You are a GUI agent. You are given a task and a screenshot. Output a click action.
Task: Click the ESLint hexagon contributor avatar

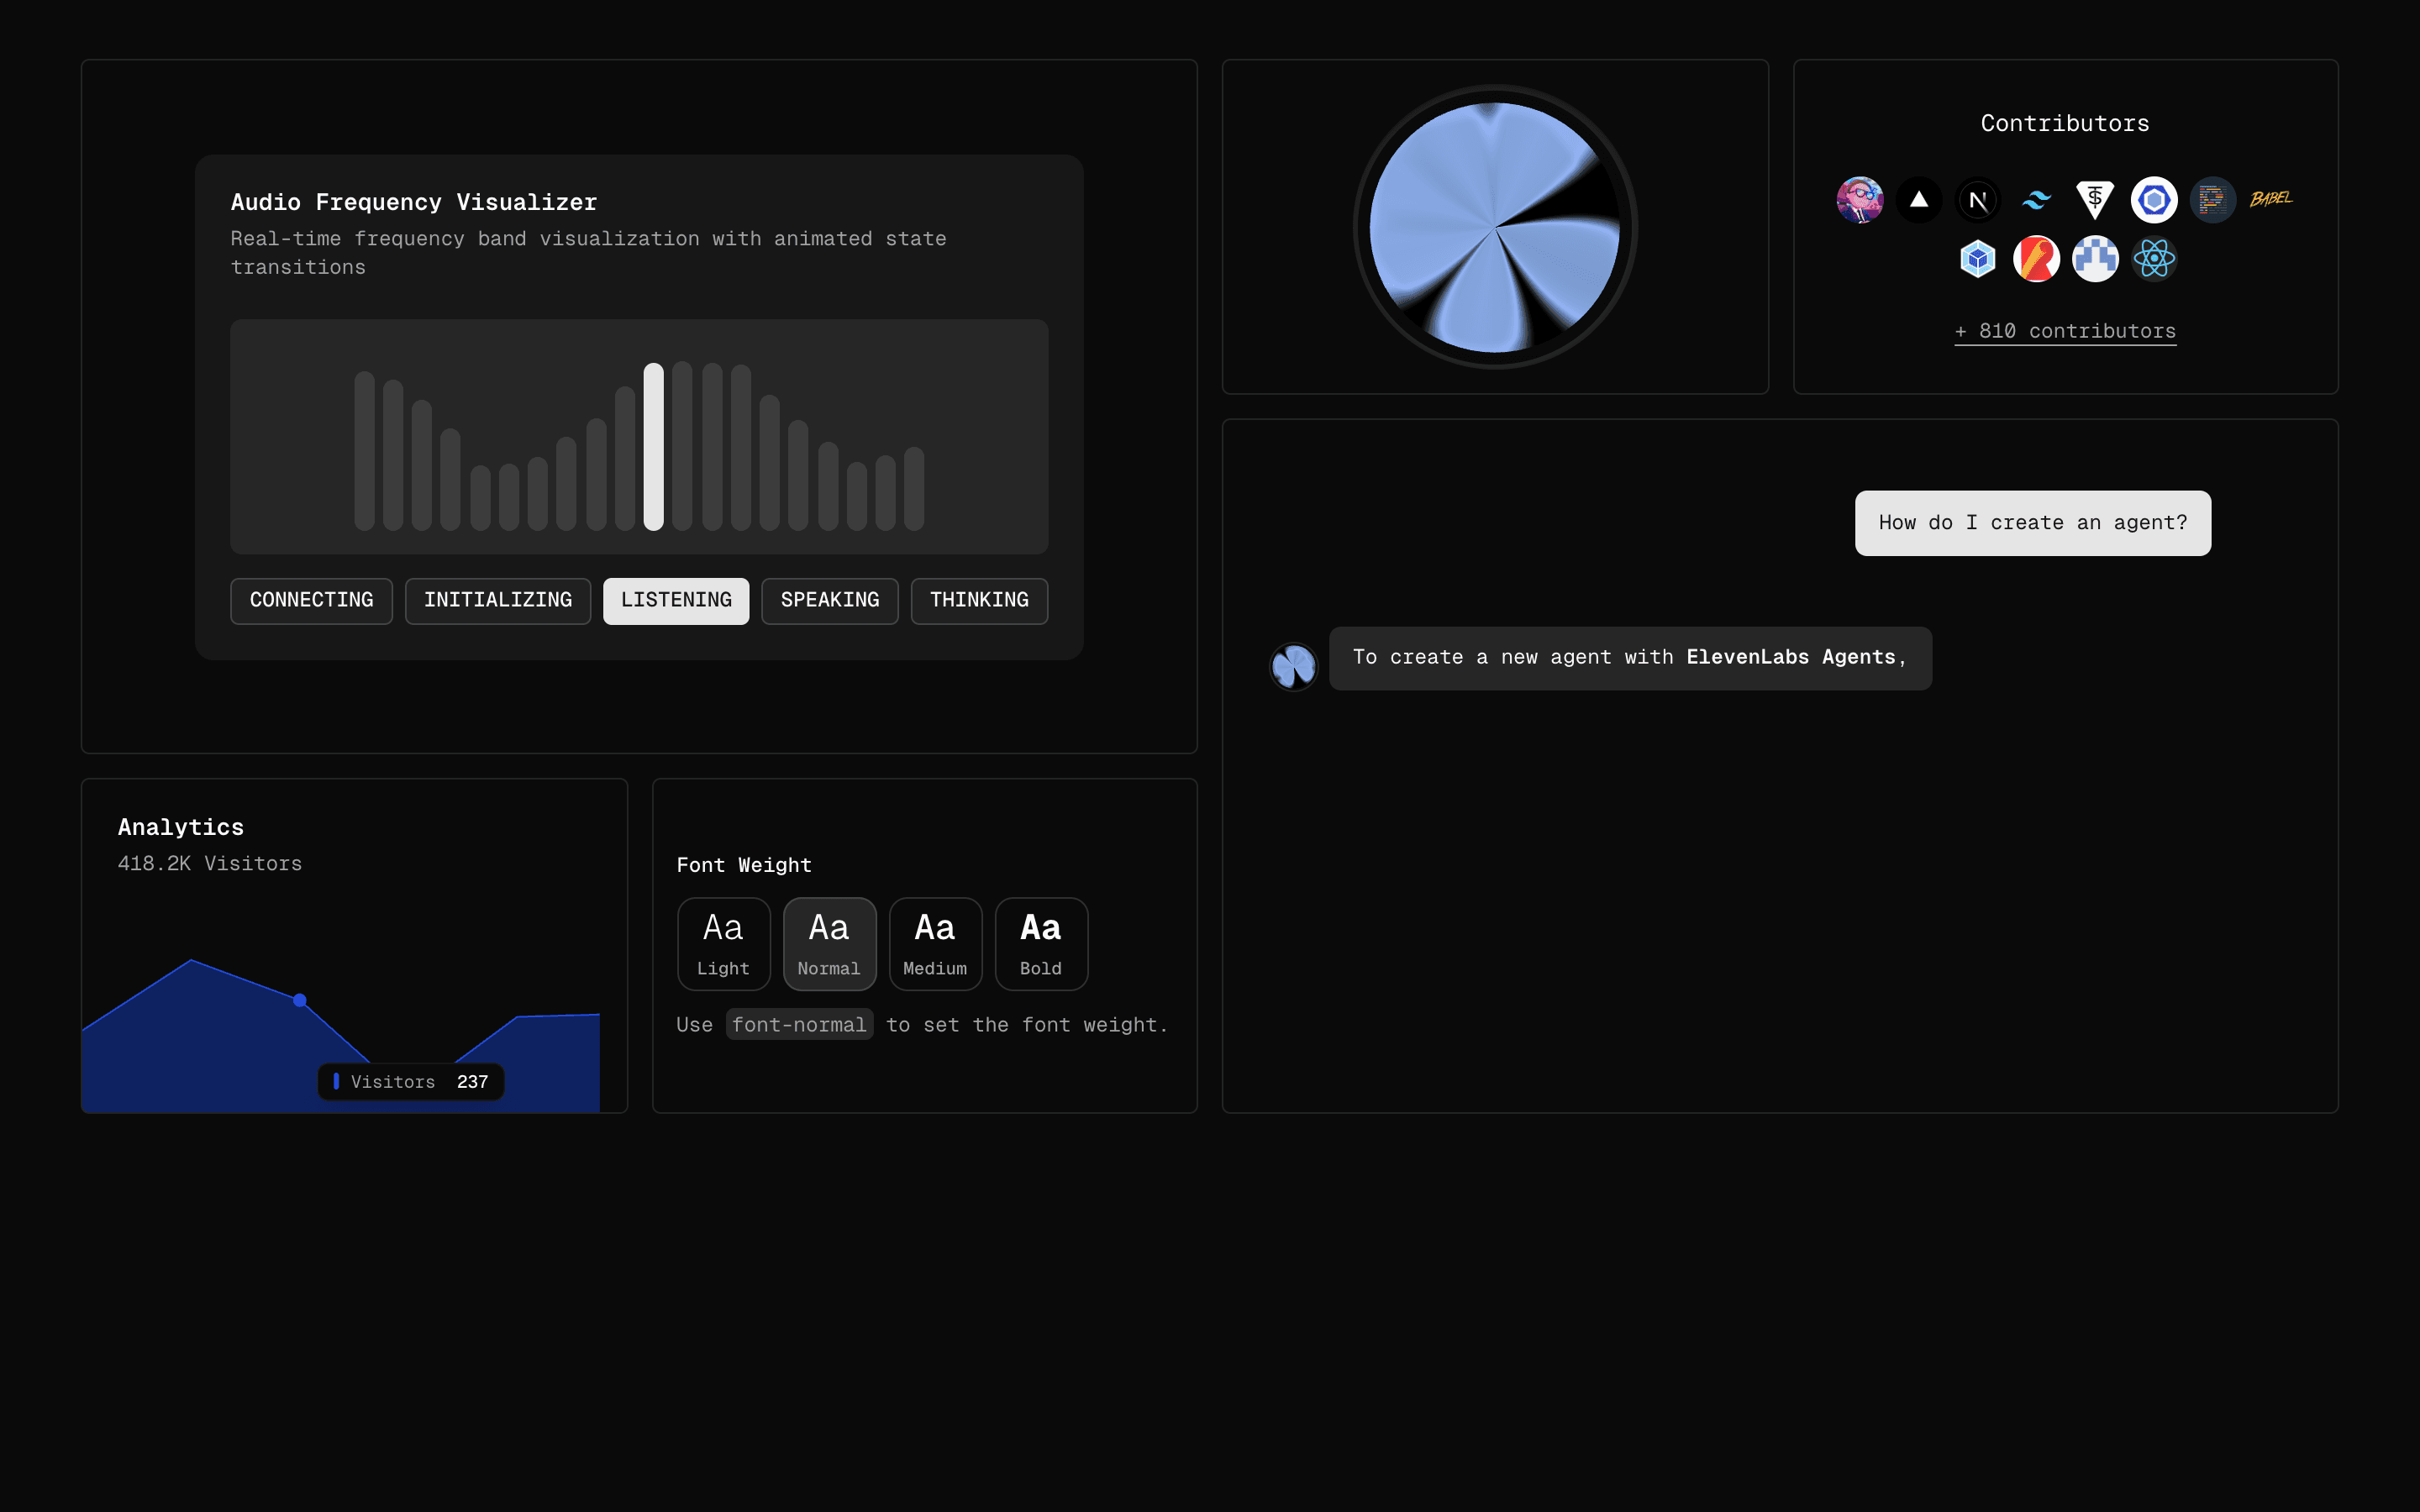click(2154, 200)
